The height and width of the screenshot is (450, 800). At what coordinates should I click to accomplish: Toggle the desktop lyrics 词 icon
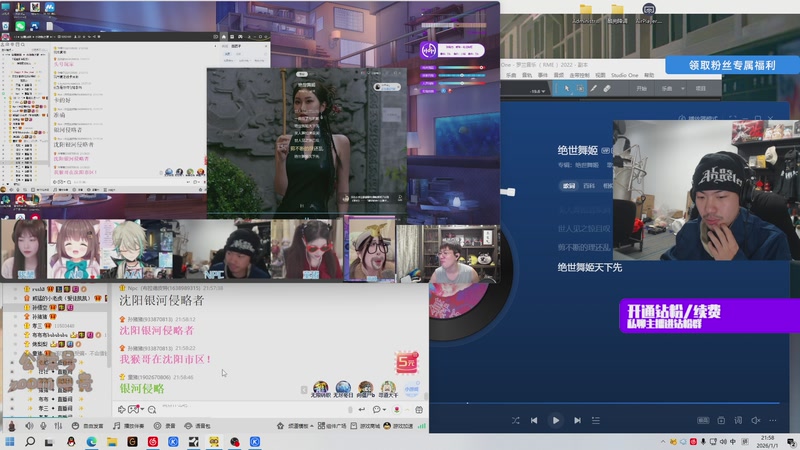[x=738, y=420]
